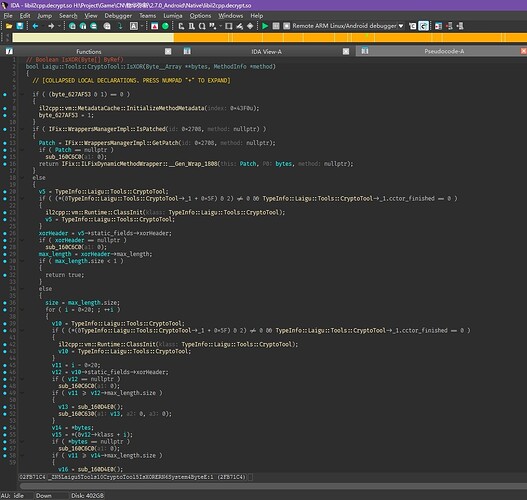527x500 pixels.
Task: Jump forward with the right arrow icon
Action: [51, 26]
